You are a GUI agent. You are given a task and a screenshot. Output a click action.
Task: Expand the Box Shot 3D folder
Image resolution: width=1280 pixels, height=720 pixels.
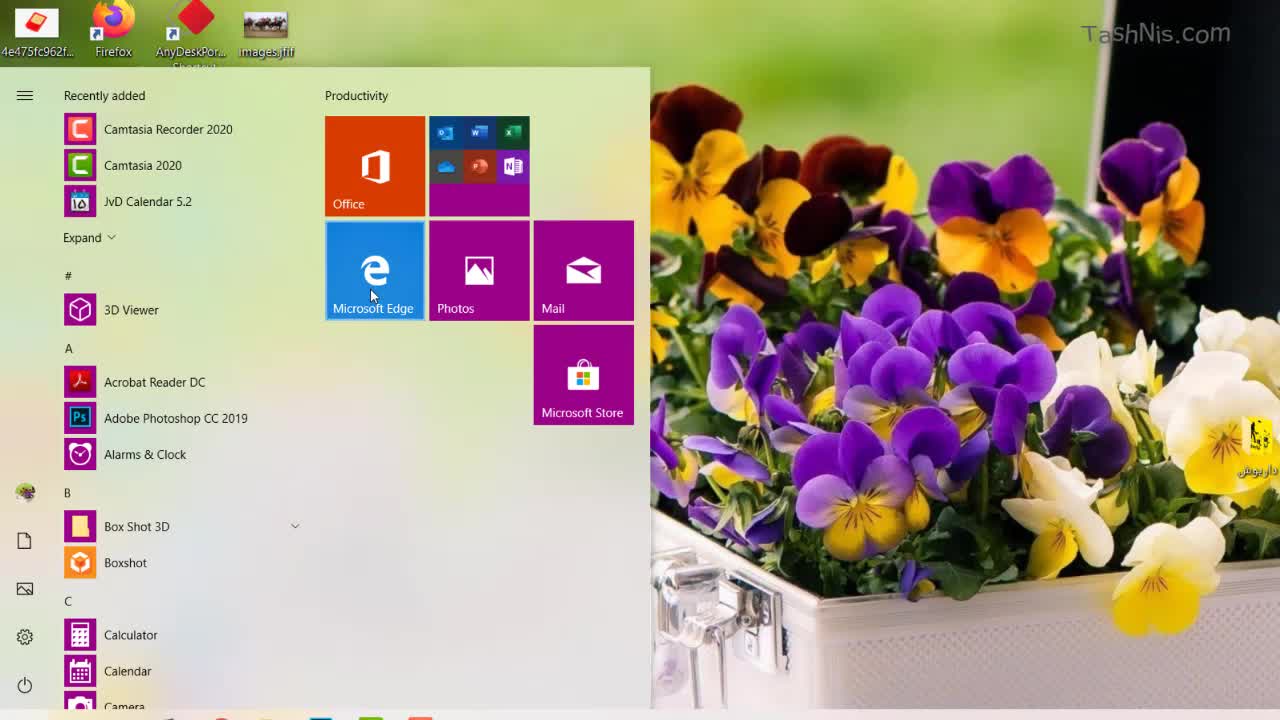295,526
